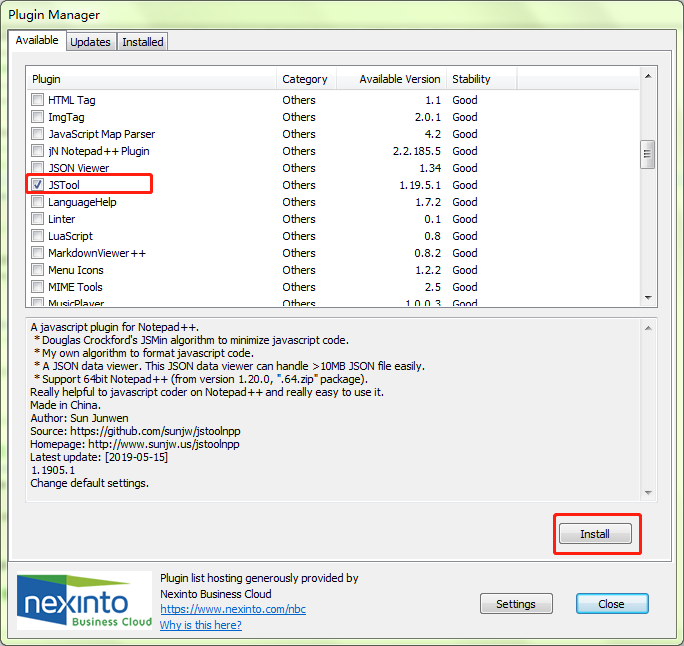Check the Menu Icons plugin checkbox
The image size is (684, 646).
(x=38, y=270)
